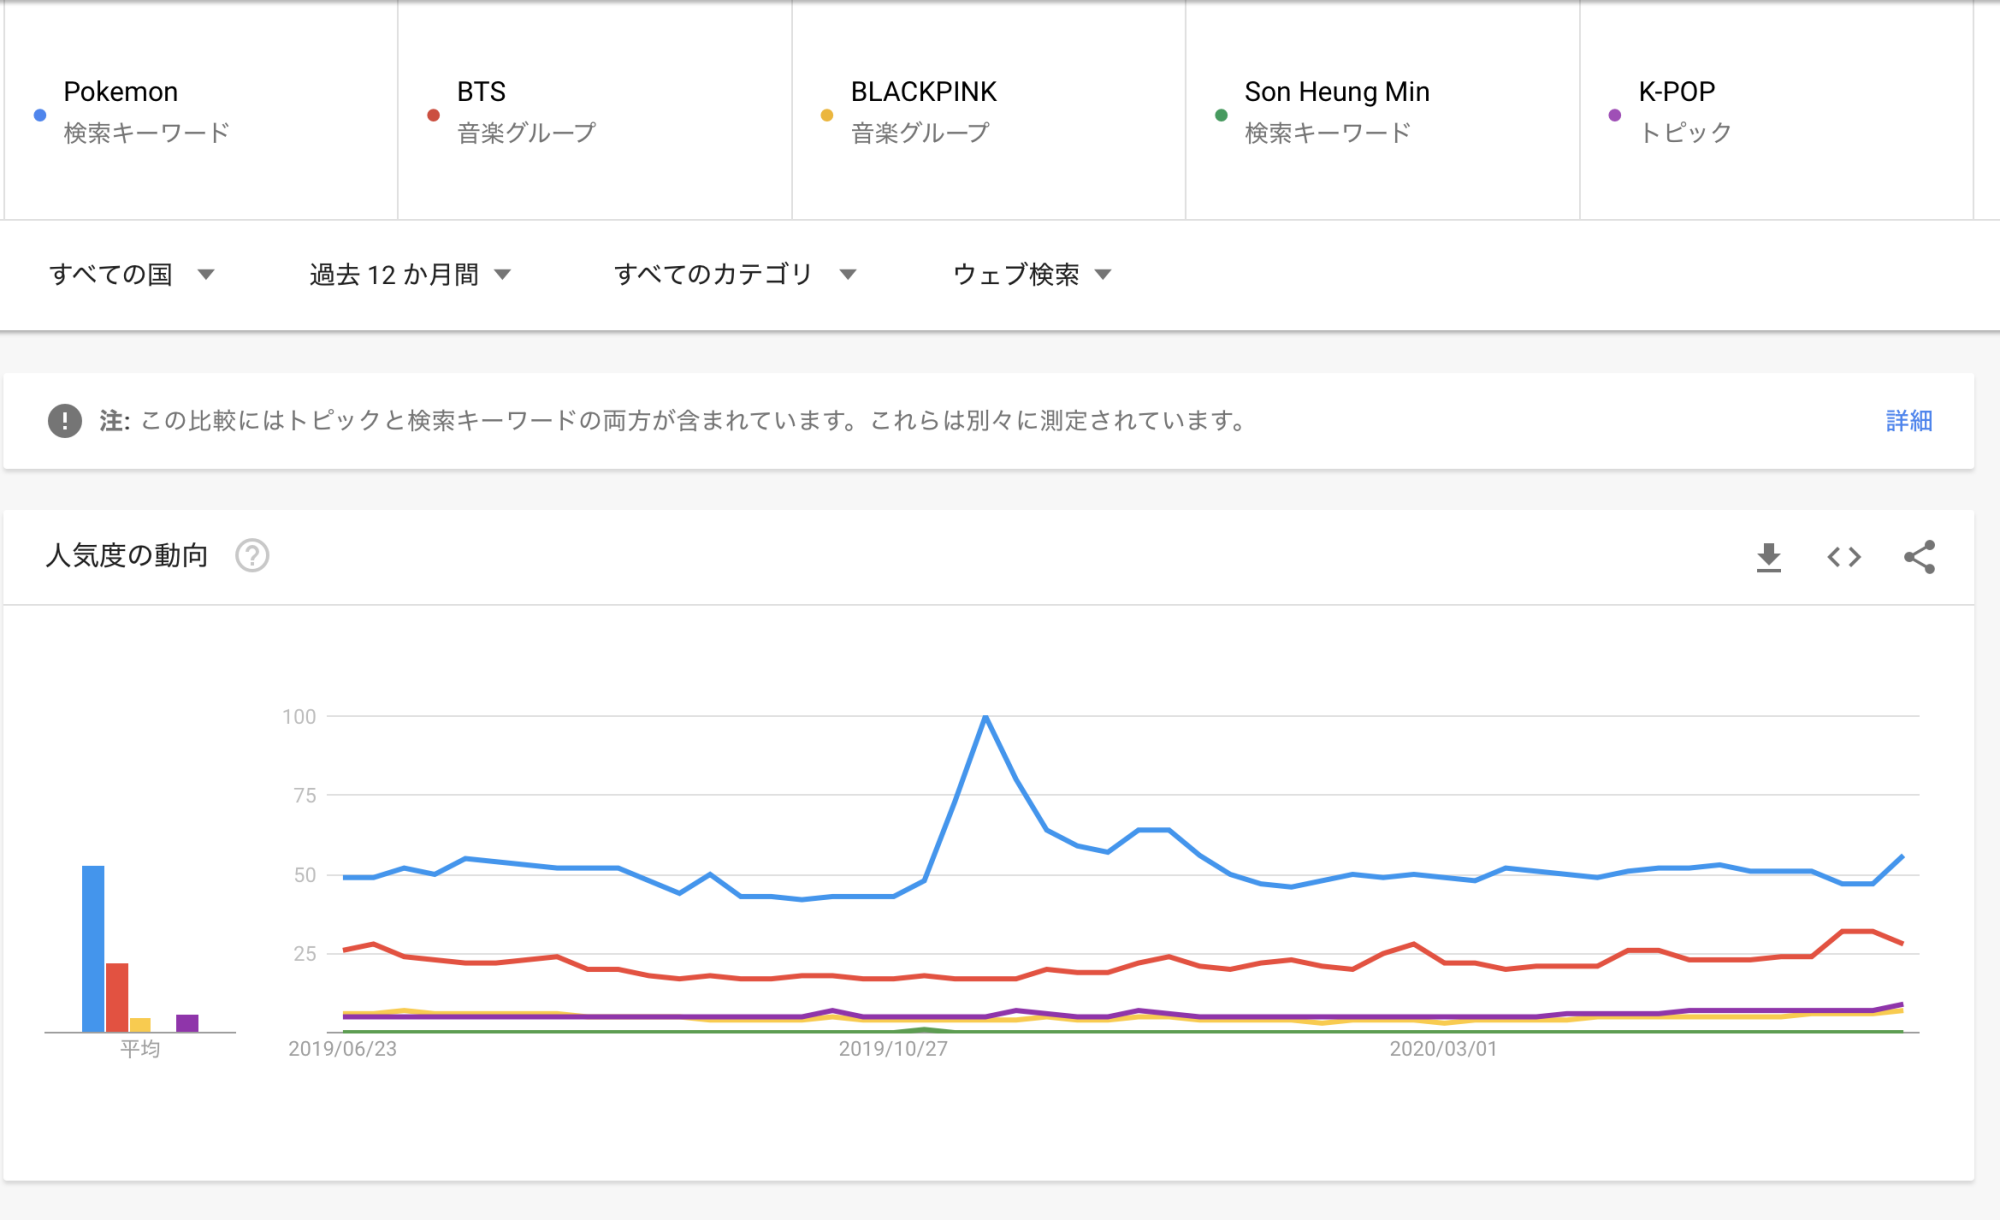Click the 50 value on the y-axis
The height and width of the screenshot is (1220, 2000).
click(x=305, y=875)
